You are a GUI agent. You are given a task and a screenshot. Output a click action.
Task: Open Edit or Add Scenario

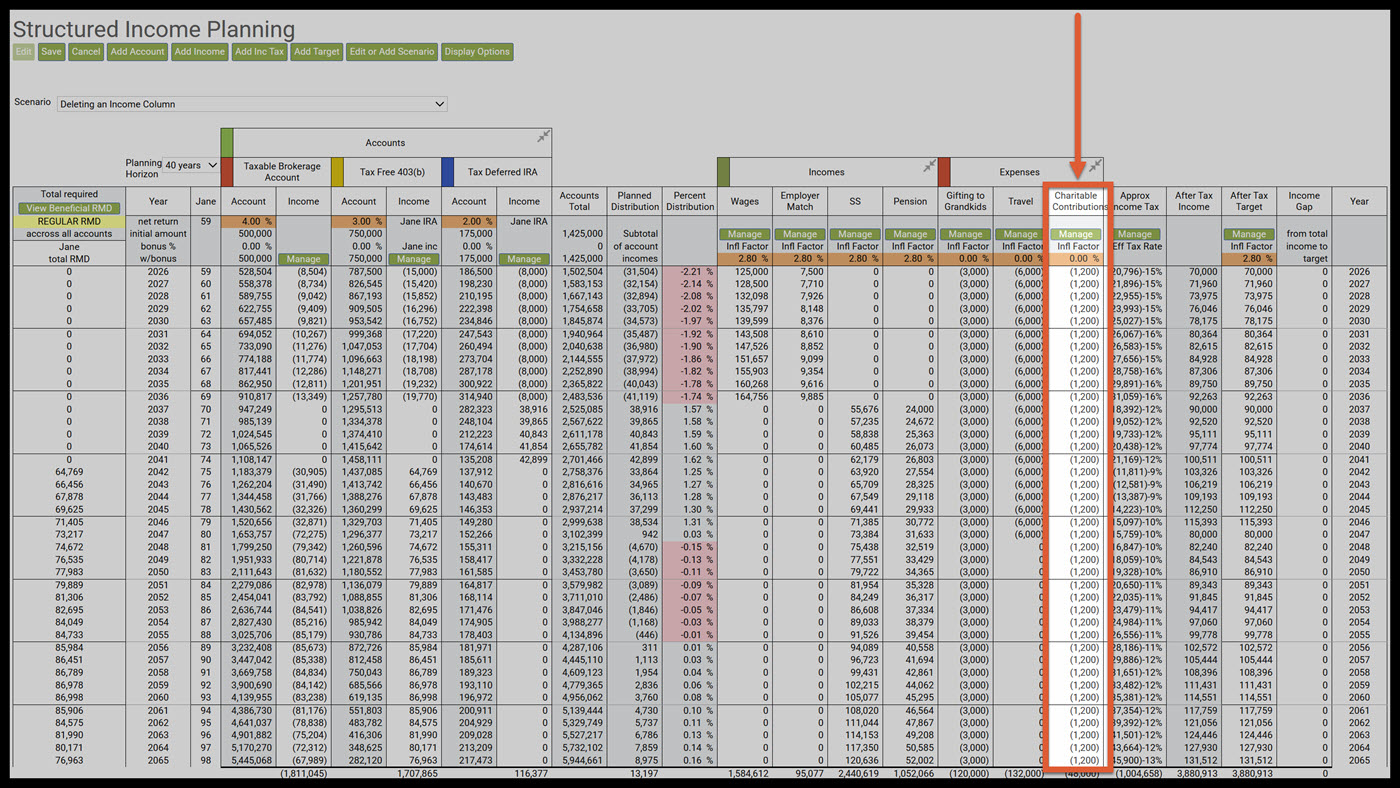pos(391,52)
